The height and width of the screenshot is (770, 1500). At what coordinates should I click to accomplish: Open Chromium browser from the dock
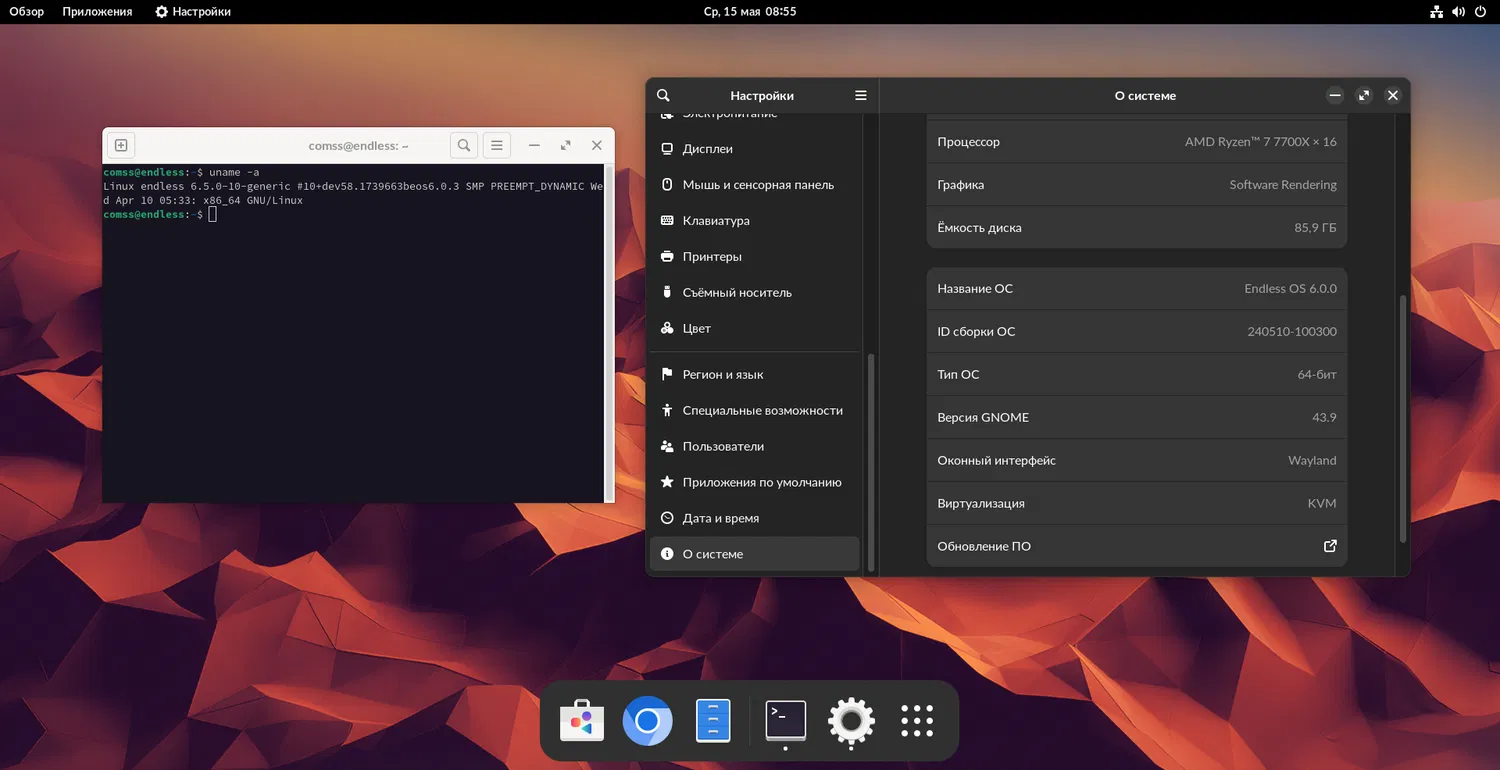click(647, 721)
